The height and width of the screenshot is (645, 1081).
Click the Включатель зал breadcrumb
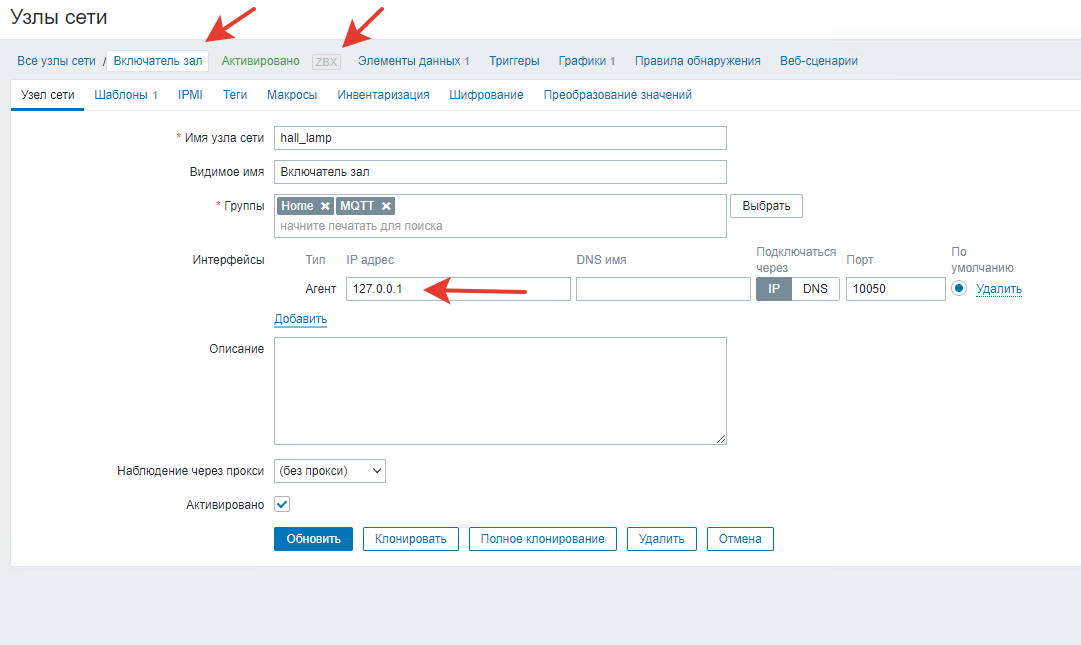click(158, 61)
